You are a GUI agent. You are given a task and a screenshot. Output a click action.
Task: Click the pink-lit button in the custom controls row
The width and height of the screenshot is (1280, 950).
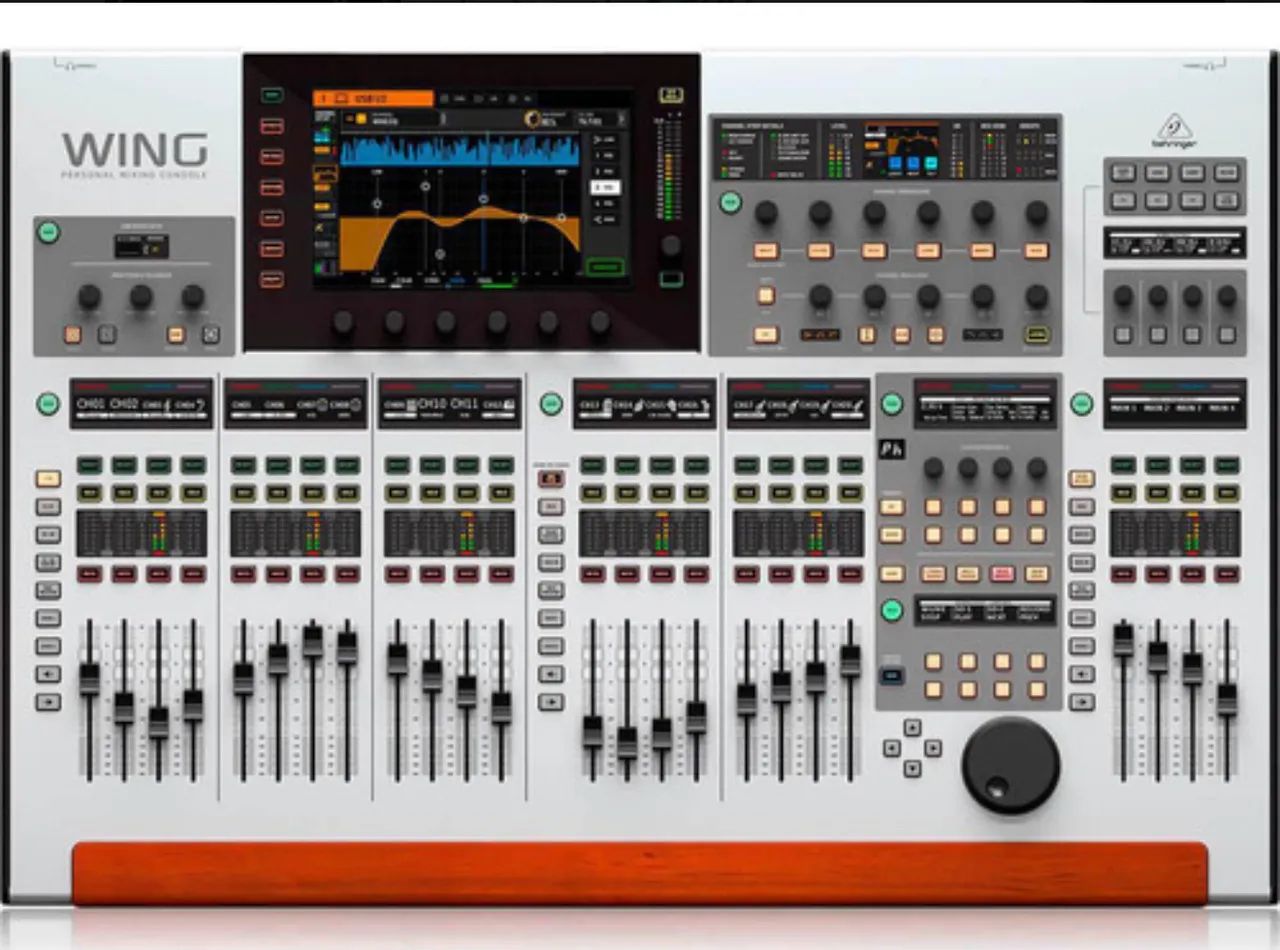coord(1002,574)
